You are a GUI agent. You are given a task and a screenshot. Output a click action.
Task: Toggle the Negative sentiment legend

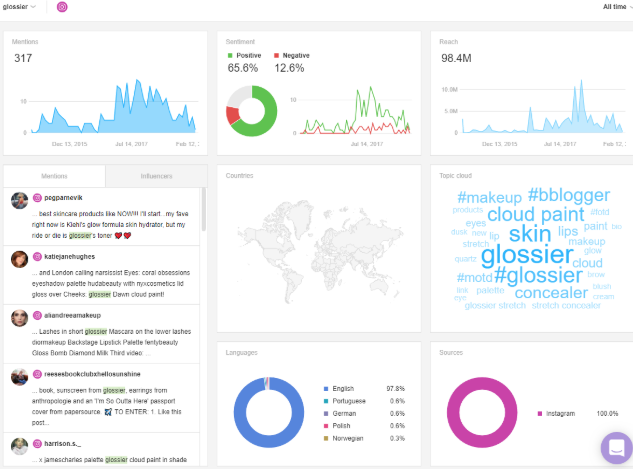tap(292, 56)
